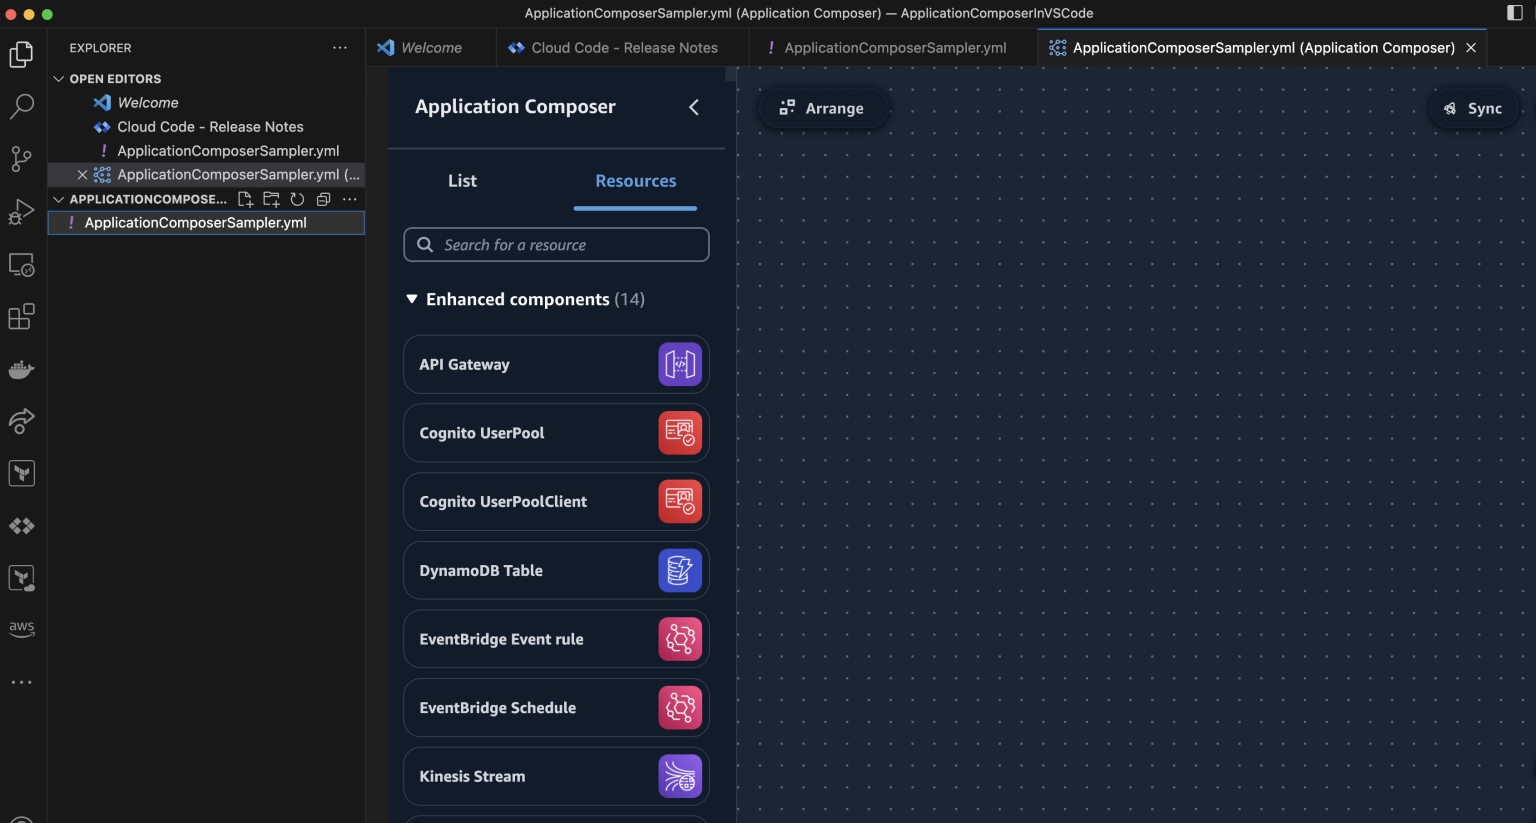
Task: Switch to the List tab
Action: pyautogui.click(x=462, y=181)
